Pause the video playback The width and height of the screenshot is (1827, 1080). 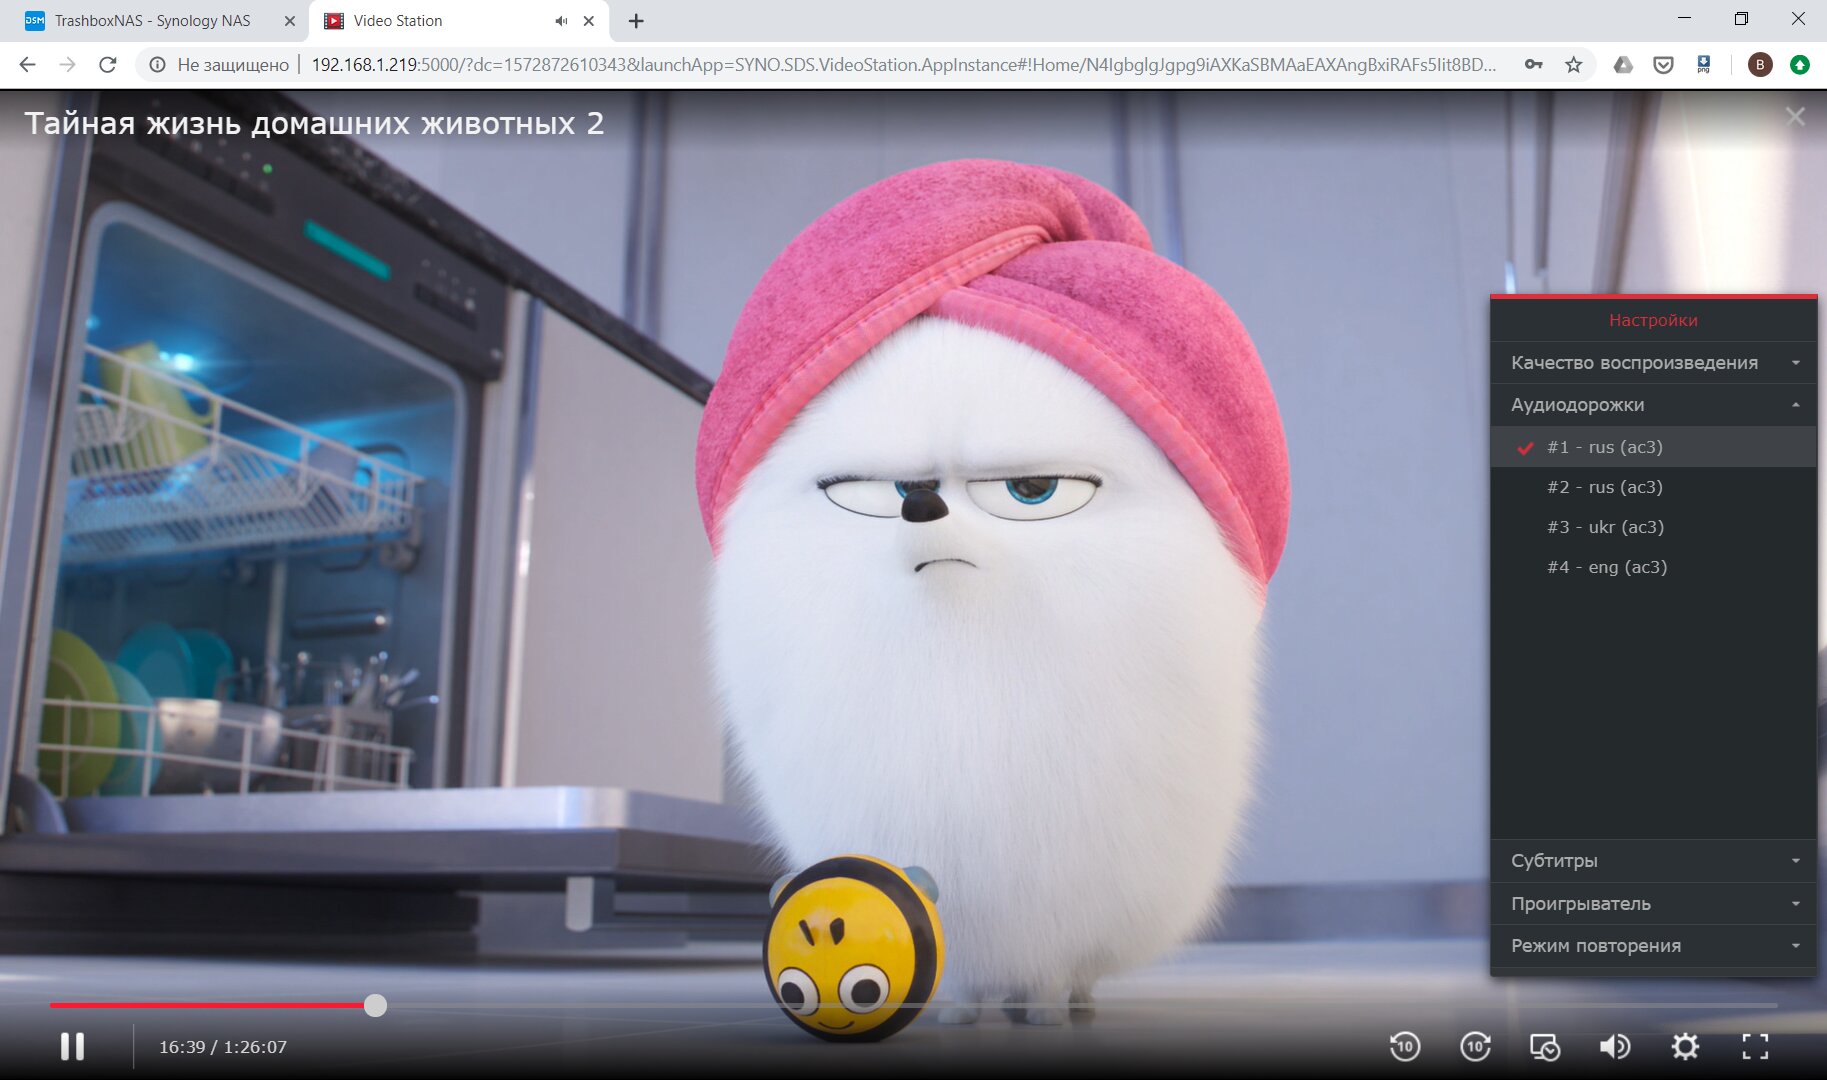click(72, 1046)
